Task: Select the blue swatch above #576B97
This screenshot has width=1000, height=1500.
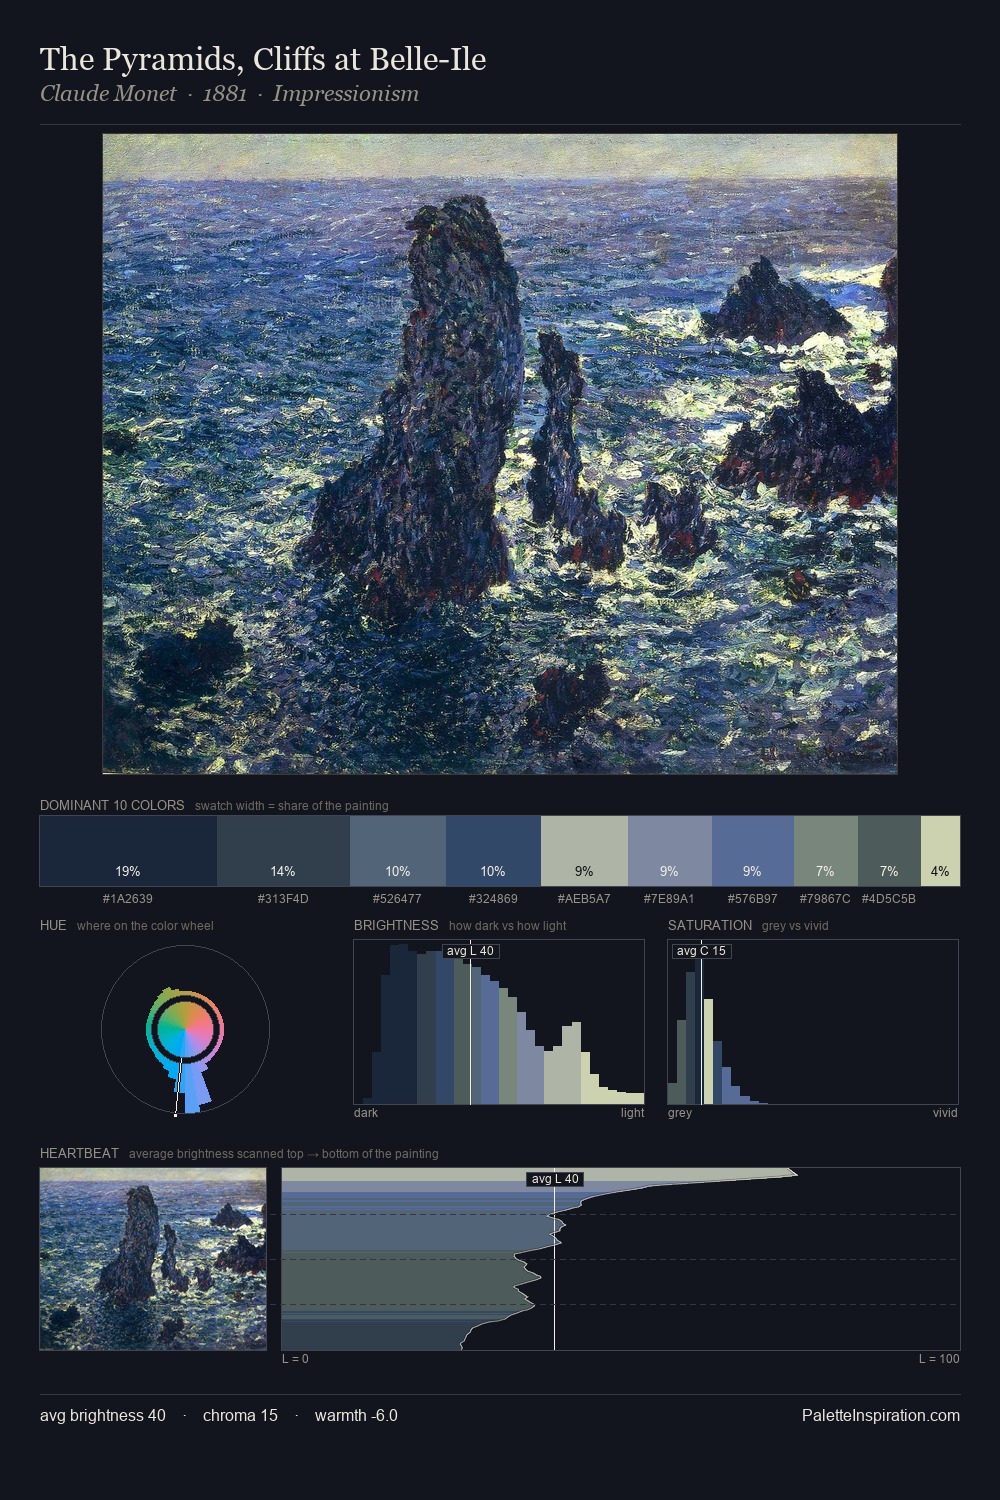Action: pyautogui.click(x=753, y=851)
